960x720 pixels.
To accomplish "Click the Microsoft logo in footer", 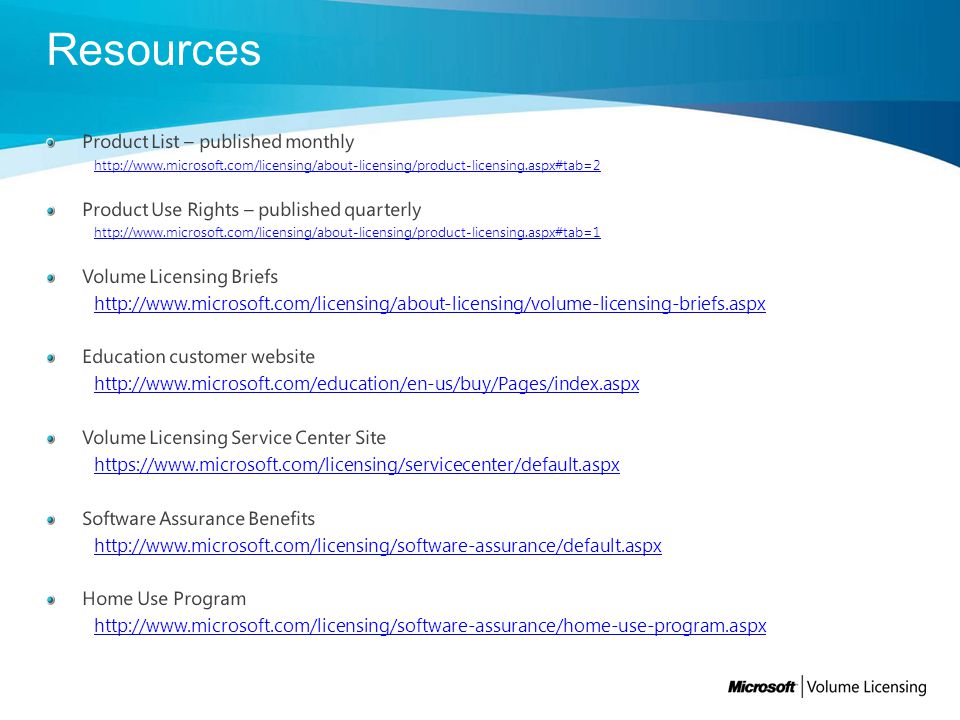I will tap(762, 687).
